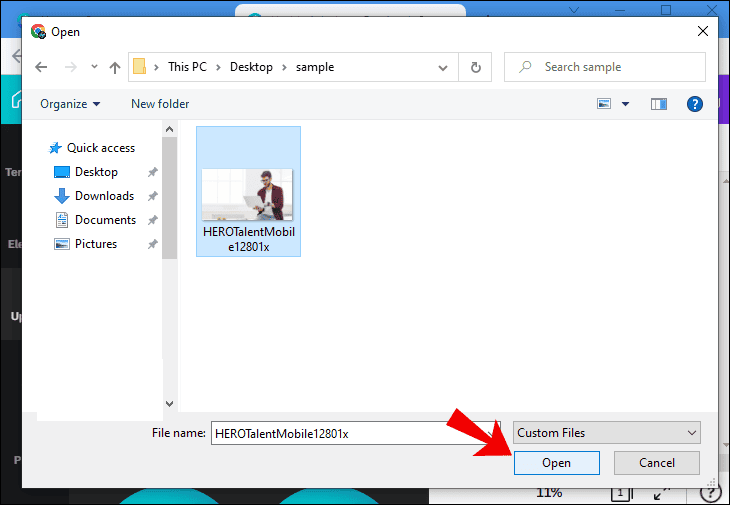Toggle the preview pane icon
The image size is (730, 505).
[658, 104]
